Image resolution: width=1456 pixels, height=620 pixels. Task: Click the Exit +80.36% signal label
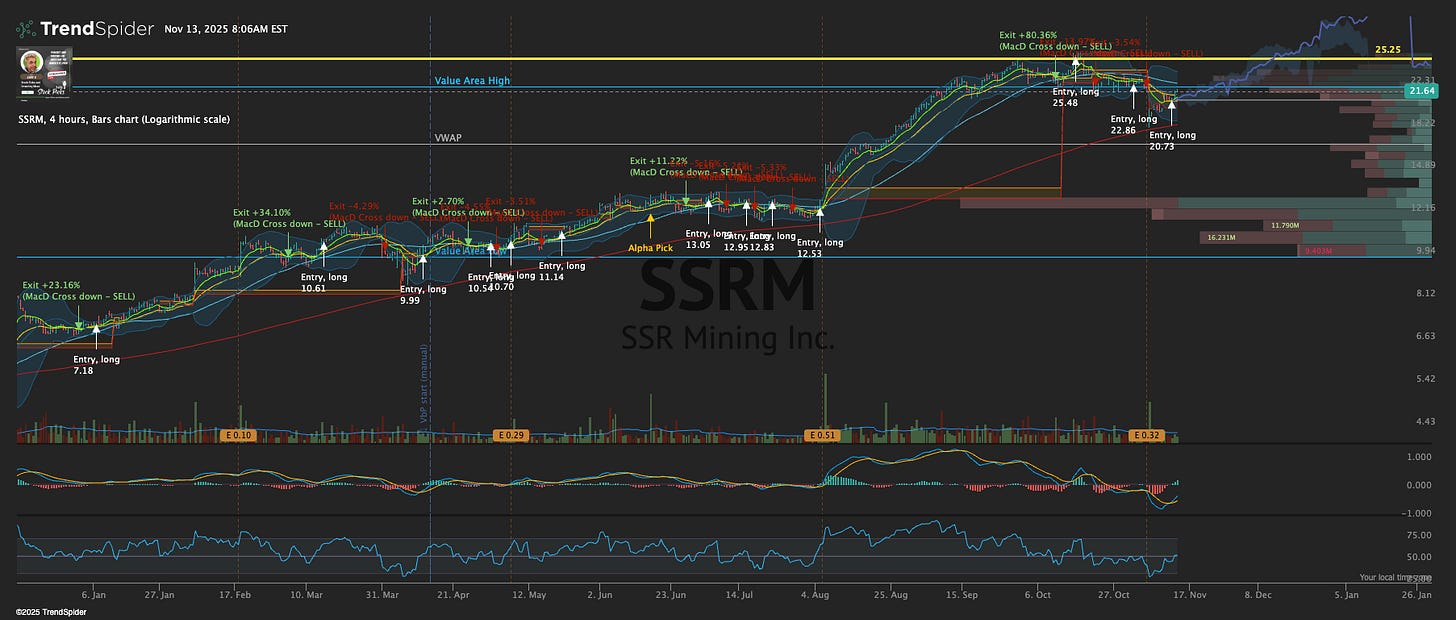click(1055, 41)
